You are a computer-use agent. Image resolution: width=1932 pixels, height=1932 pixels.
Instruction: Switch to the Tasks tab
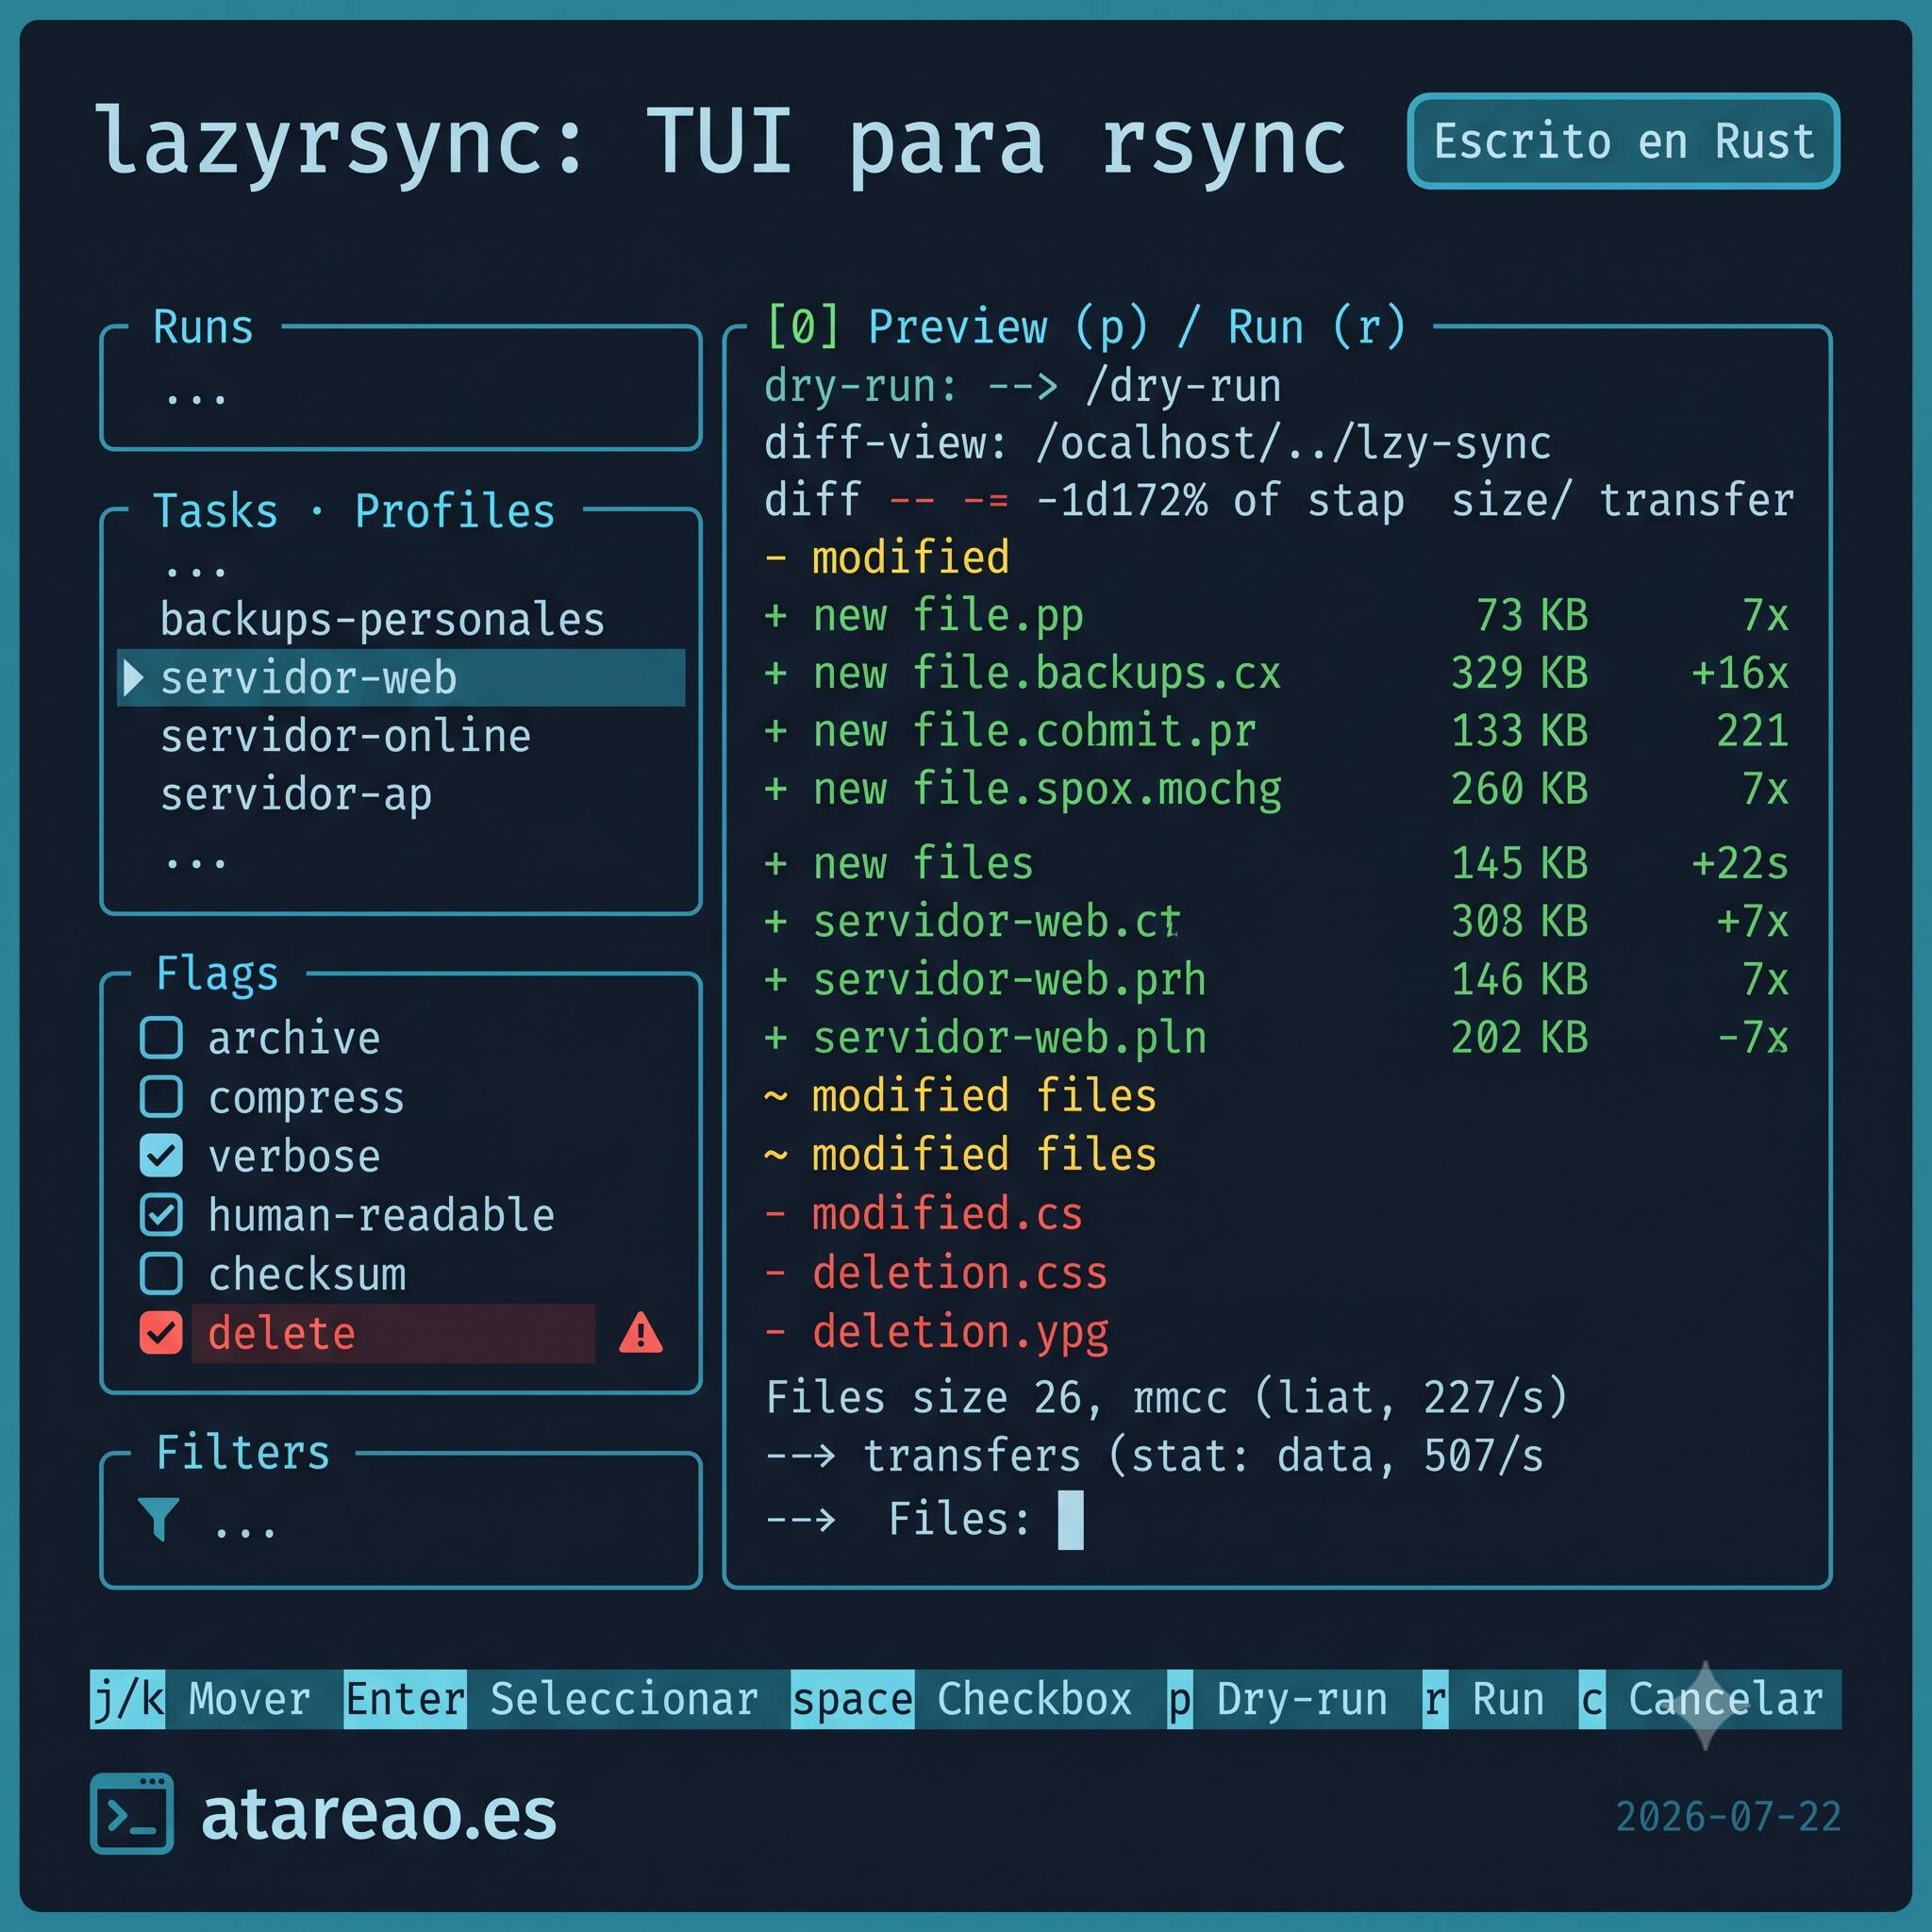click(215, 511)
